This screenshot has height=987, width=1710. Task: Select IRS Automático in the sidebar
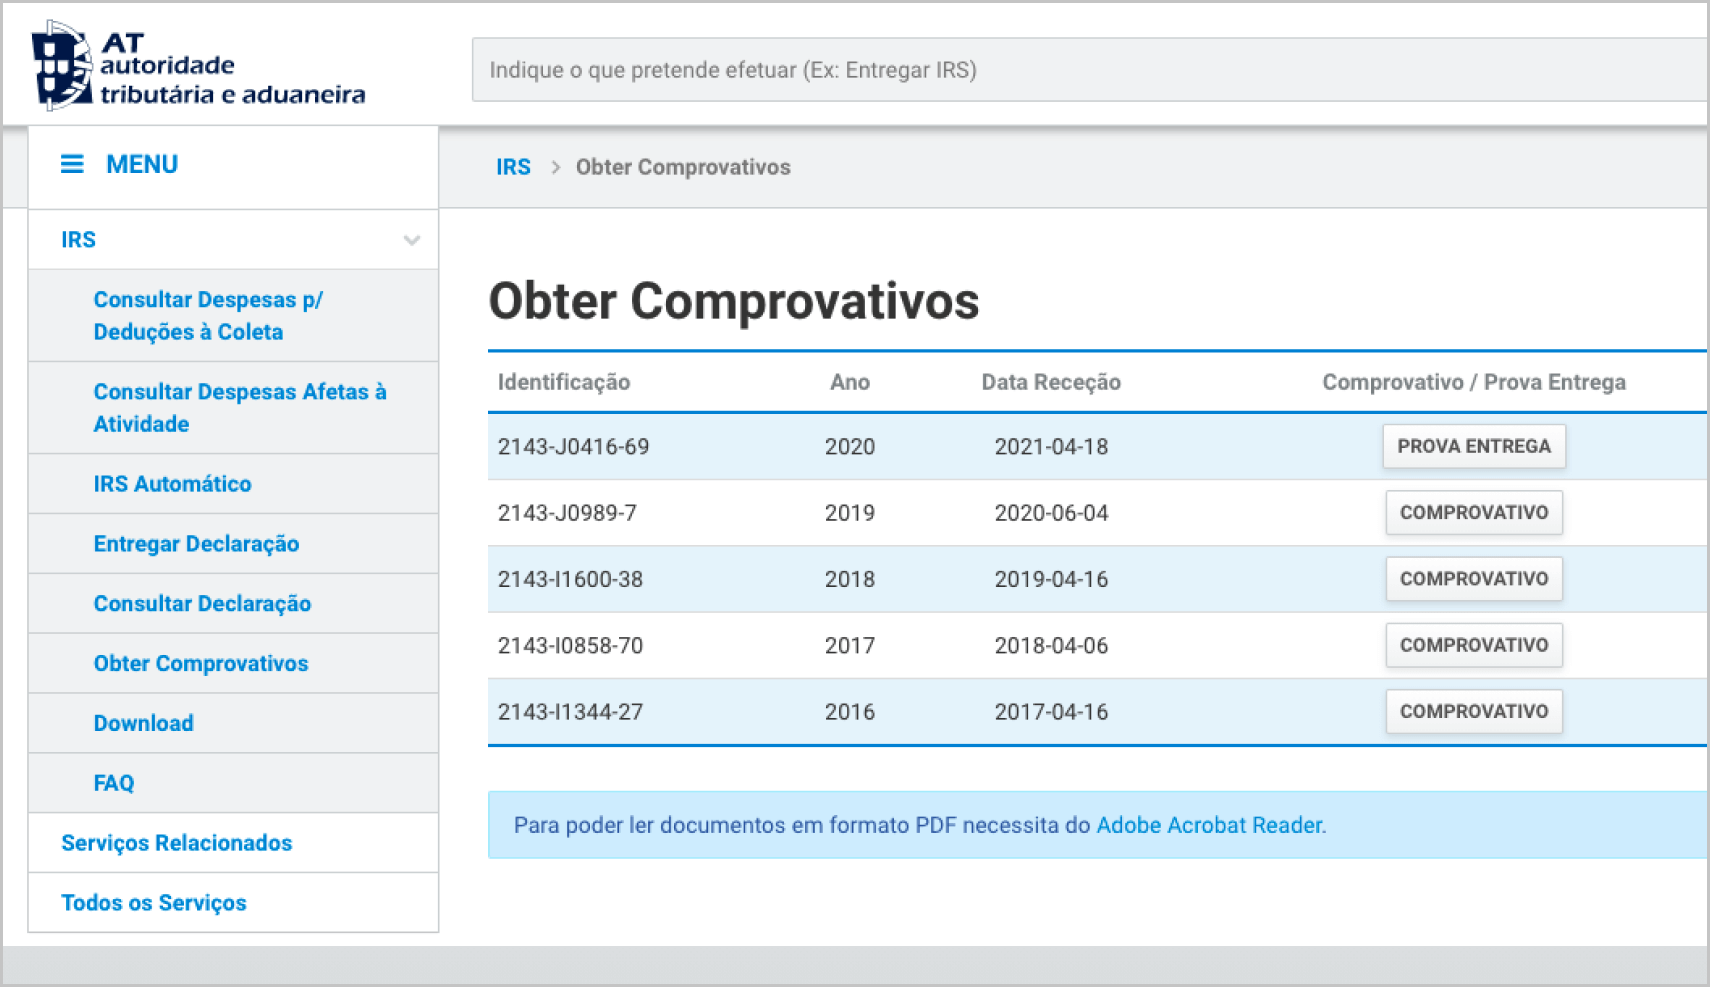(172, 484)
